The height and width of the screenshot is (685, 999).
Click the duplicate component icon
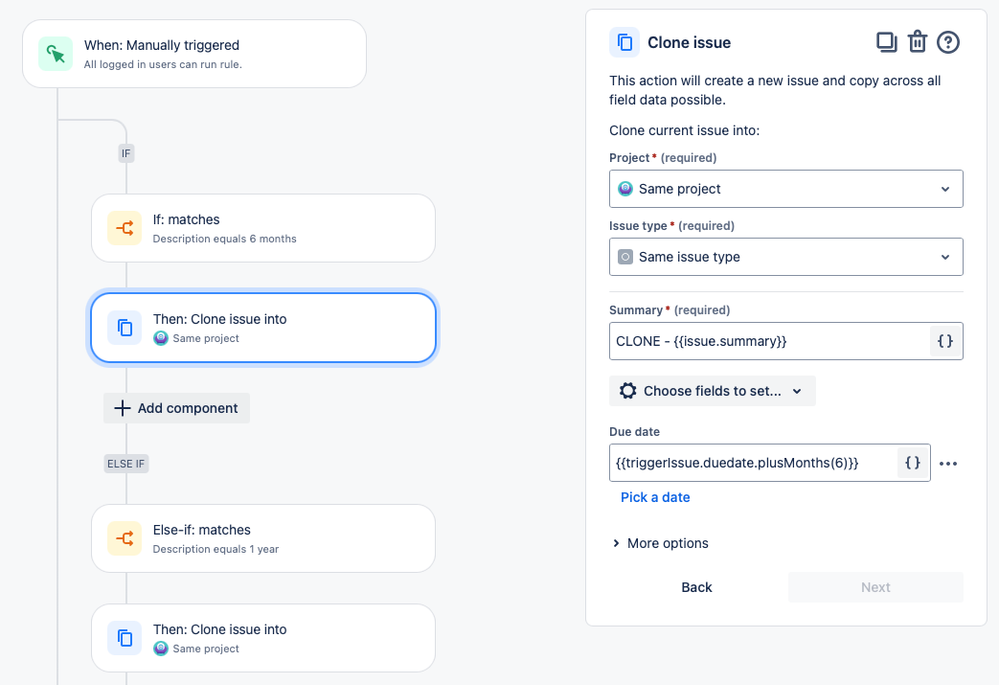pos(886,42)
